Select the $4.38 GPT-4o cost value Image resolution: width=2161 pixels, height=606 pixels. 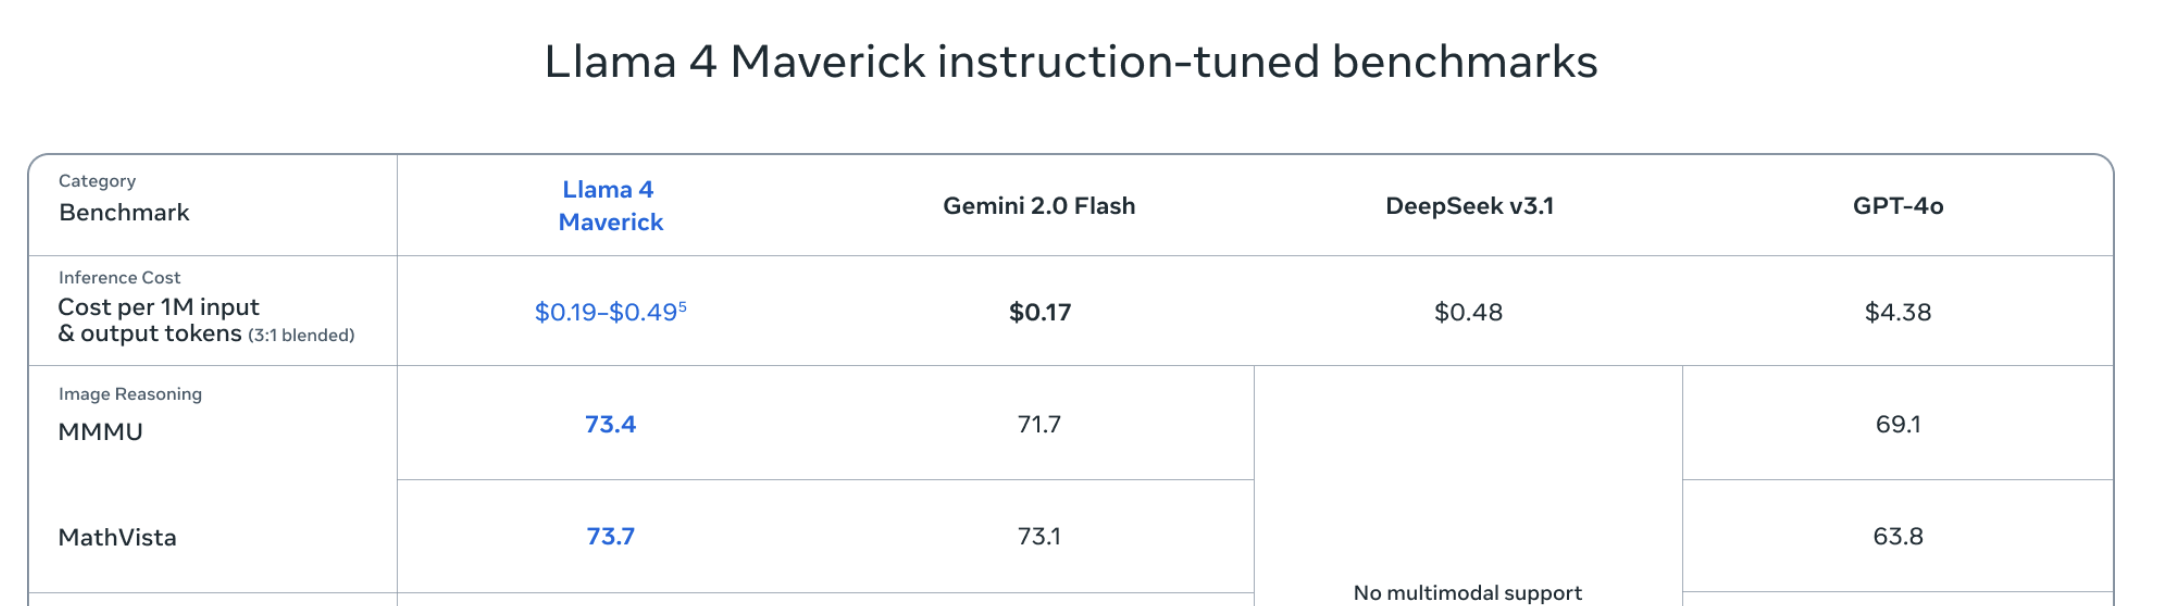[1897, 313]
